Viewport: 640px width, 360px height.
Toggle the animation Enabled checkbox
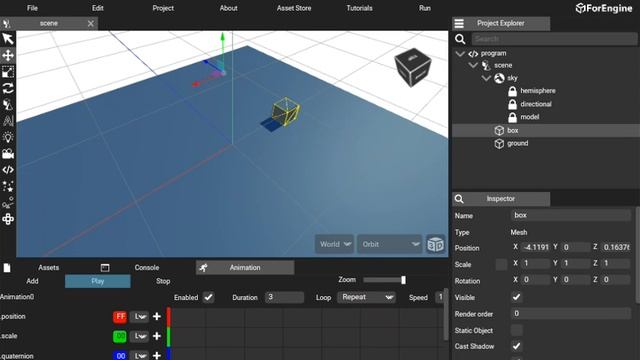(x=208, y=297)
